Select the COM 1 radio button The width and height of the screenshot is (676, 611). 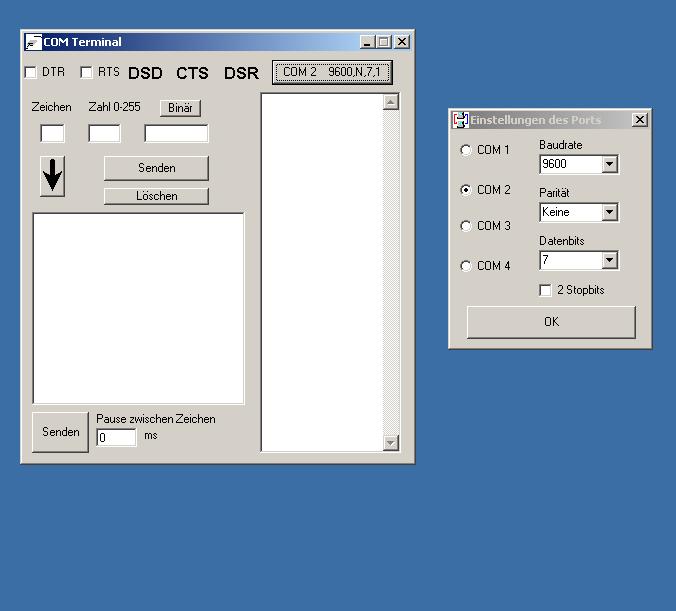(466, 150)
